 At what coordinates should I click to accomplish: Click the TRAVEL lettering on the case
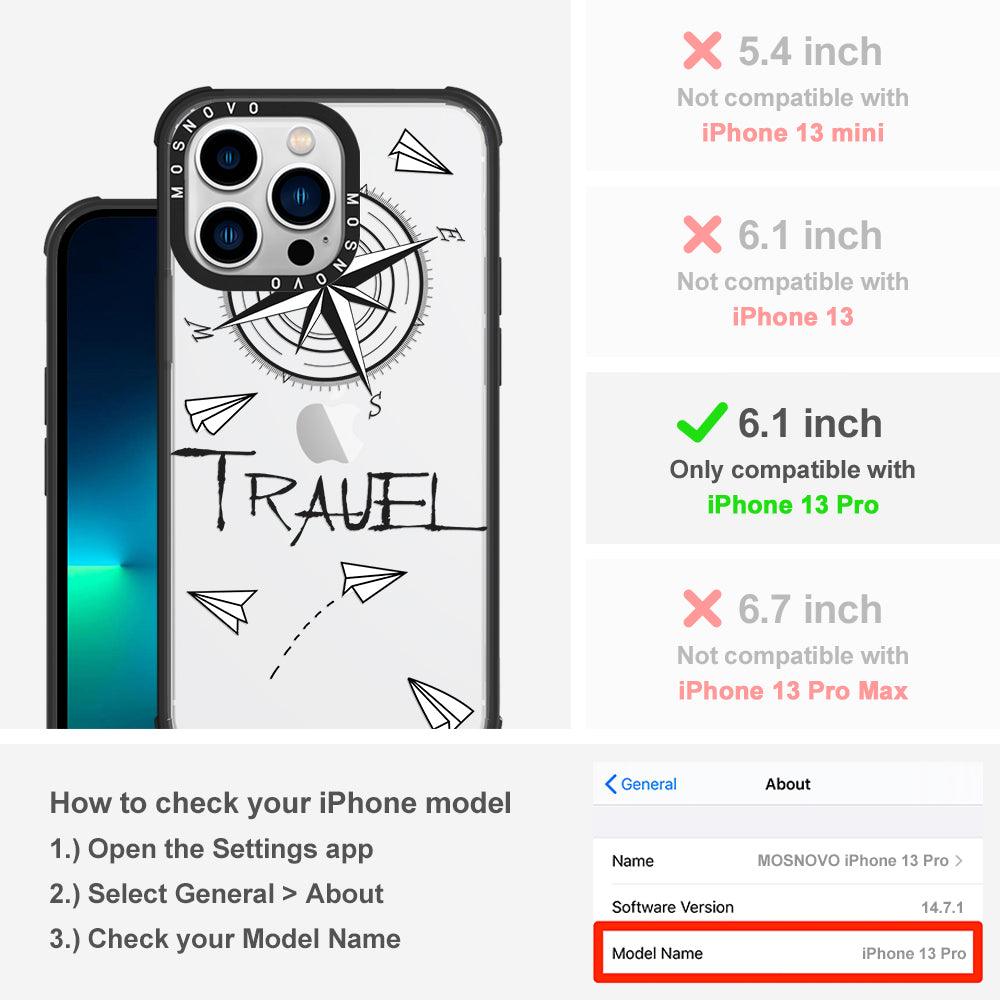tap(327, 494)
